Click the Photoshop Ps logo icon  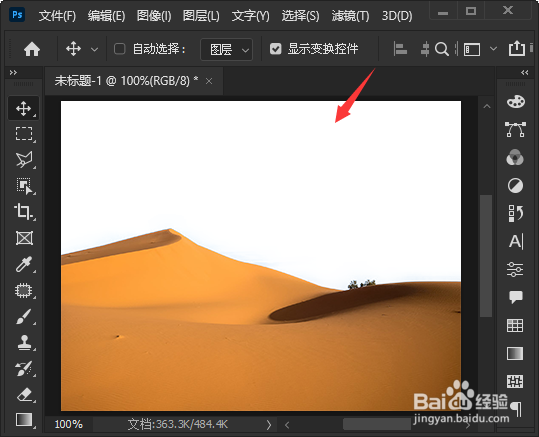click(x=17, y=14)
